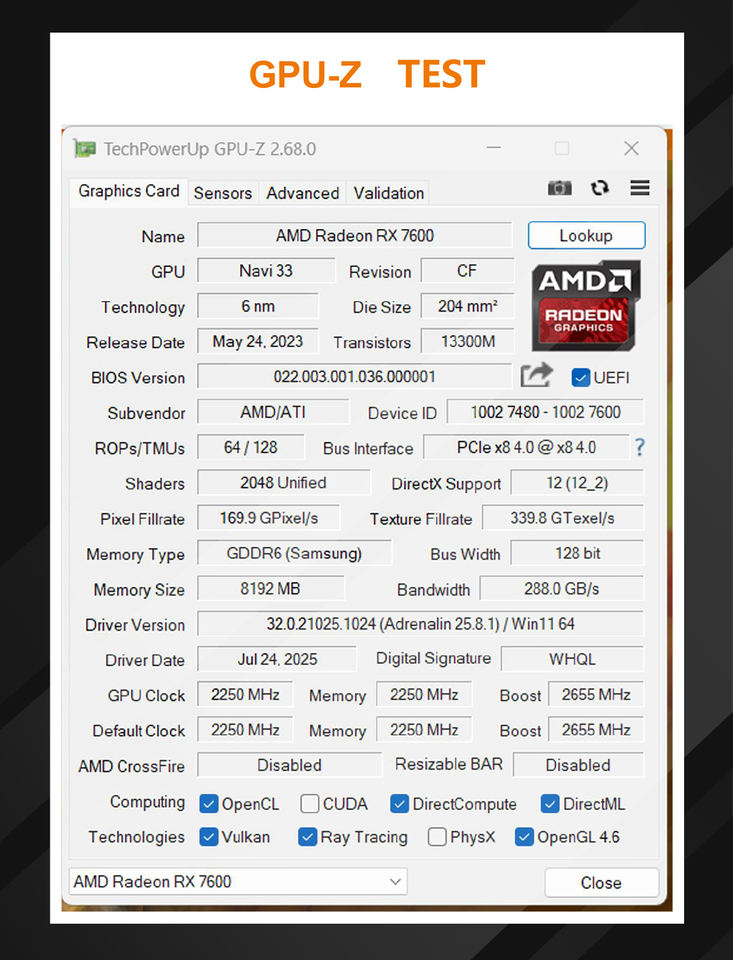Click the refresh icon in GPU-Z

[600, 188]
